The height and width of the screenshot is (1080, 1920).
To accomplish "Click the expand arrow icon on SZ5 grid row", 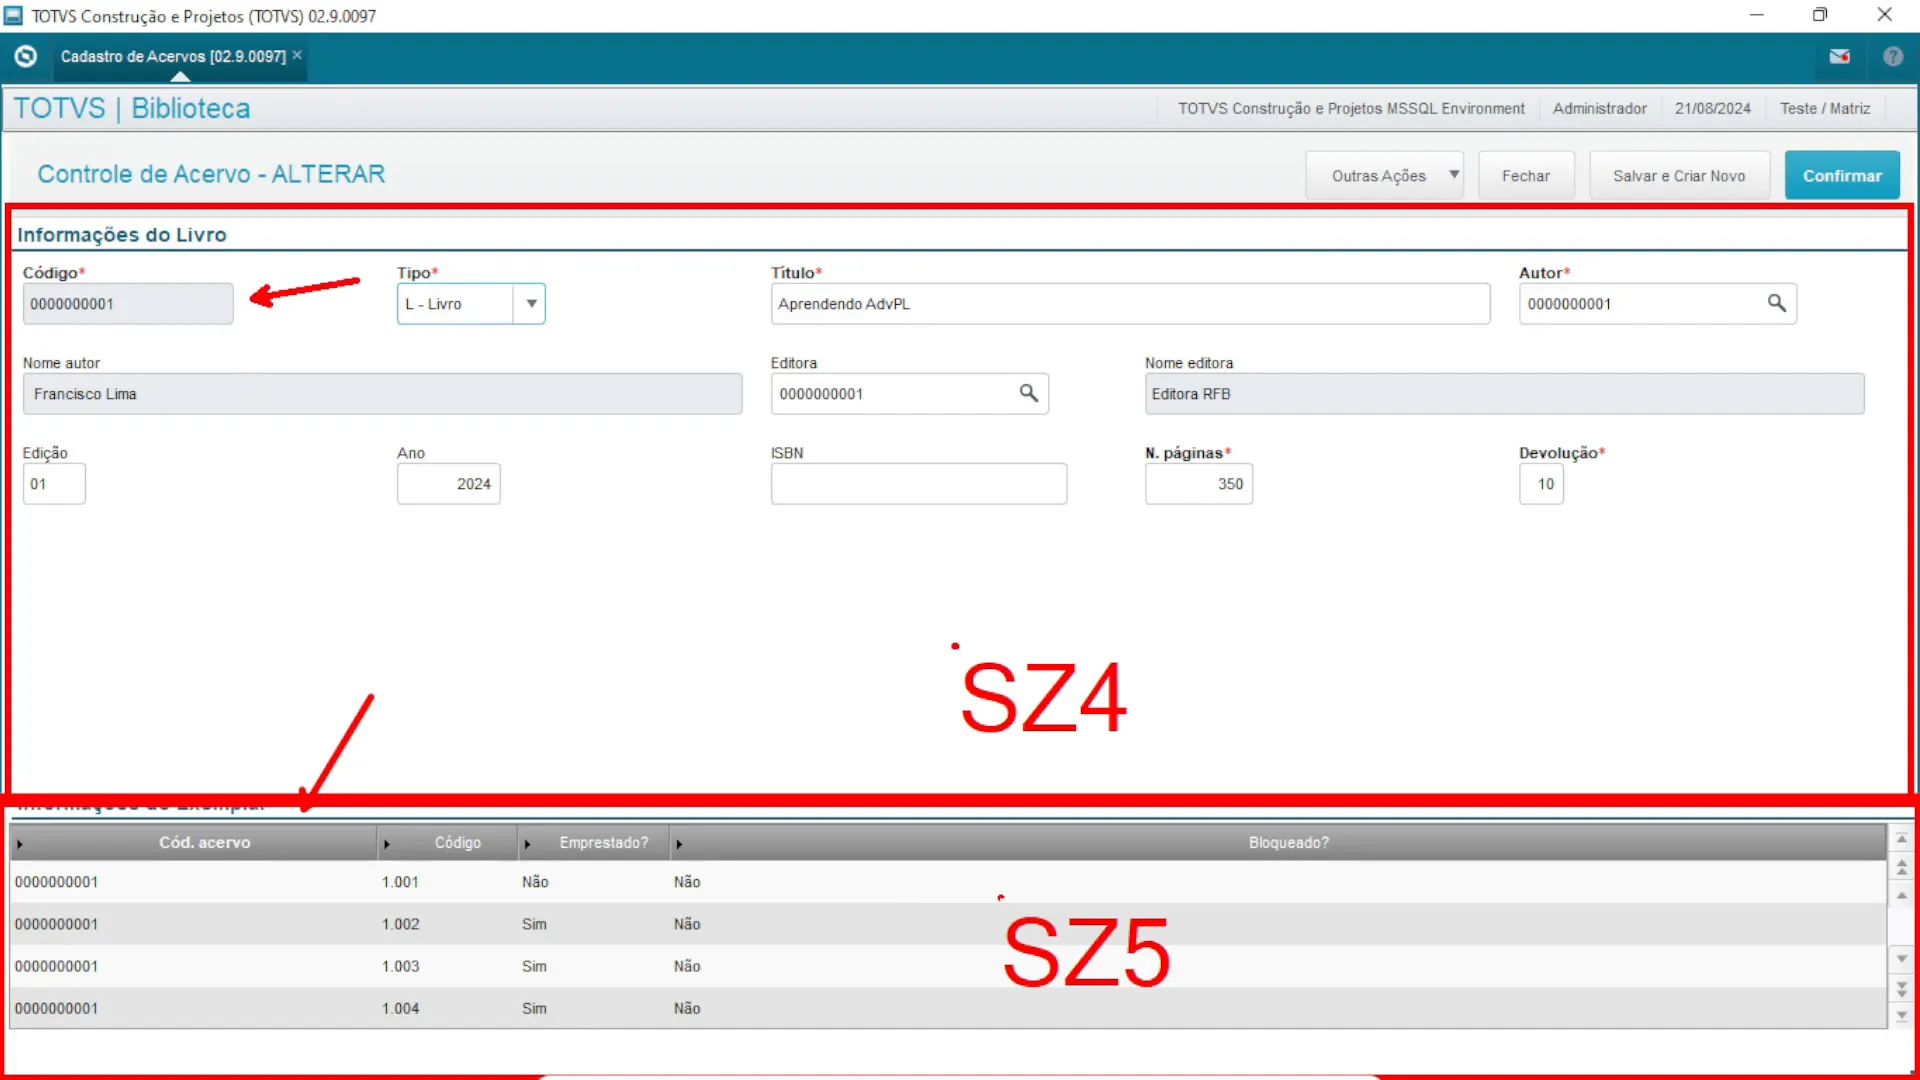I will pos(20,843).
